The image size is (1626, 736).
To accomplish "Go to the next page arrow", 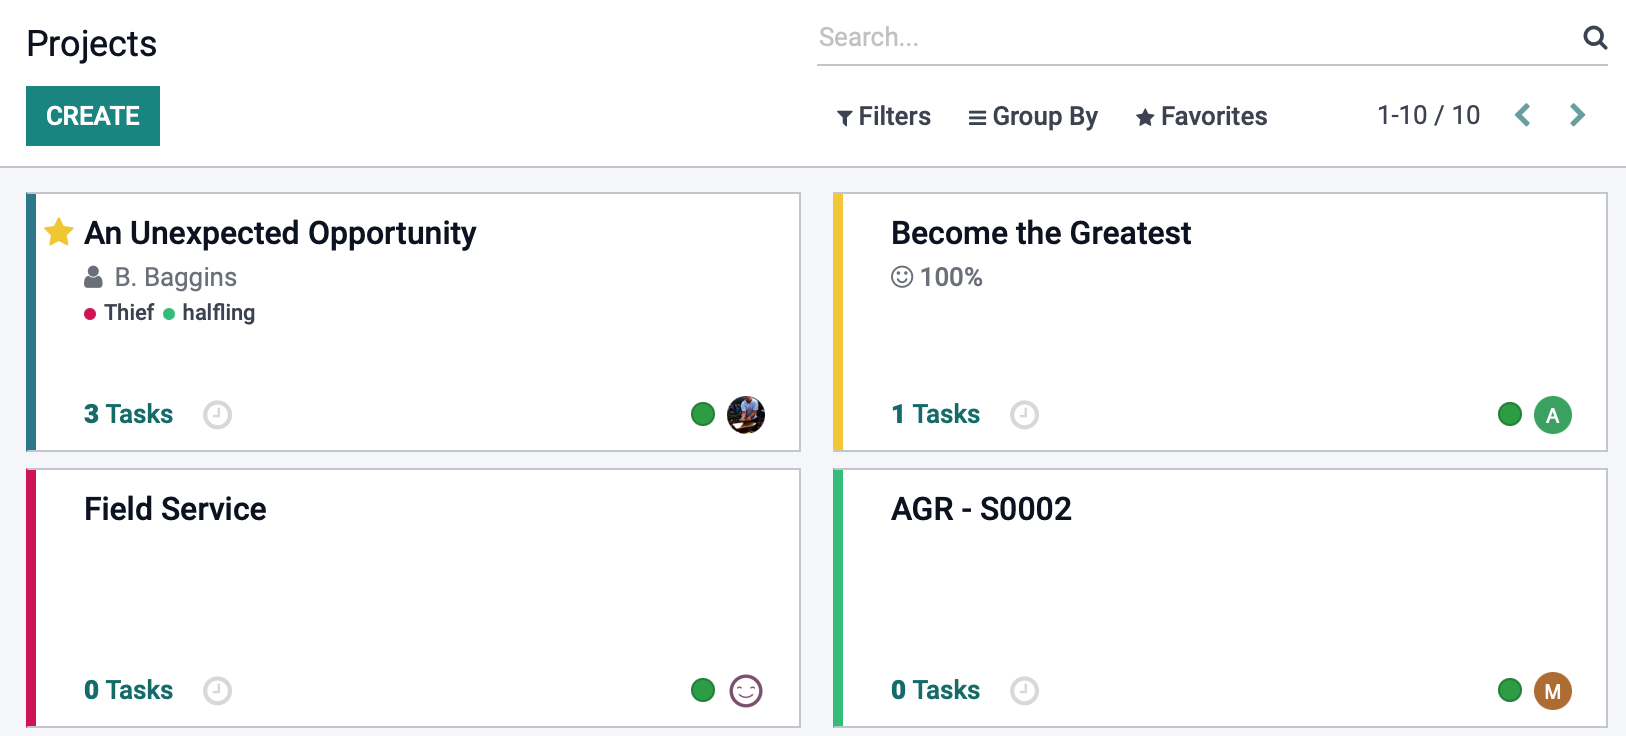I will (x=1577, y=115).
